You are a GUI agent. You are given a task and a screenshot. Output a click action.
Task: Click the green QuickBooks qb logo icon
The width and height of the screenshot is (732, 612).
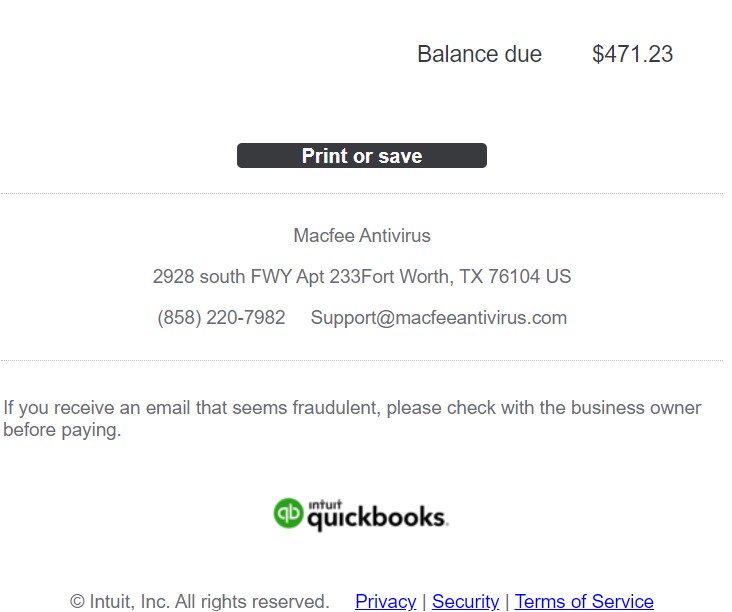[x=288, y=513]
